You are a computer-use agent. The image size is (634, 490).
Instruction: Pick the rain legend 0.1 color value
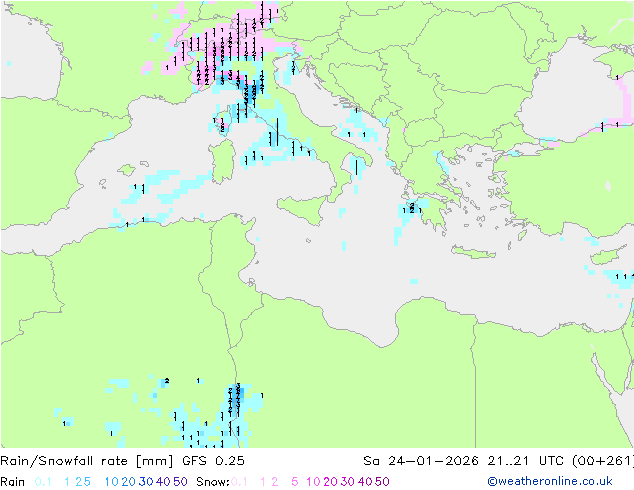pyautogui.click(x=43, y=482)
